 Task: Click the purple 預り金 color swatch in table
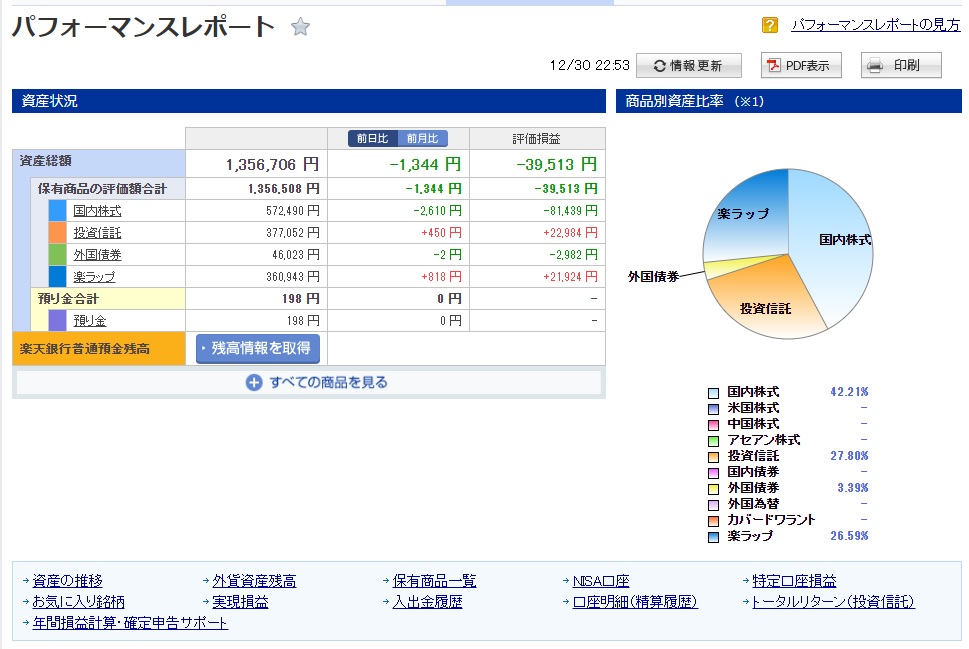(x=57, y=321)
